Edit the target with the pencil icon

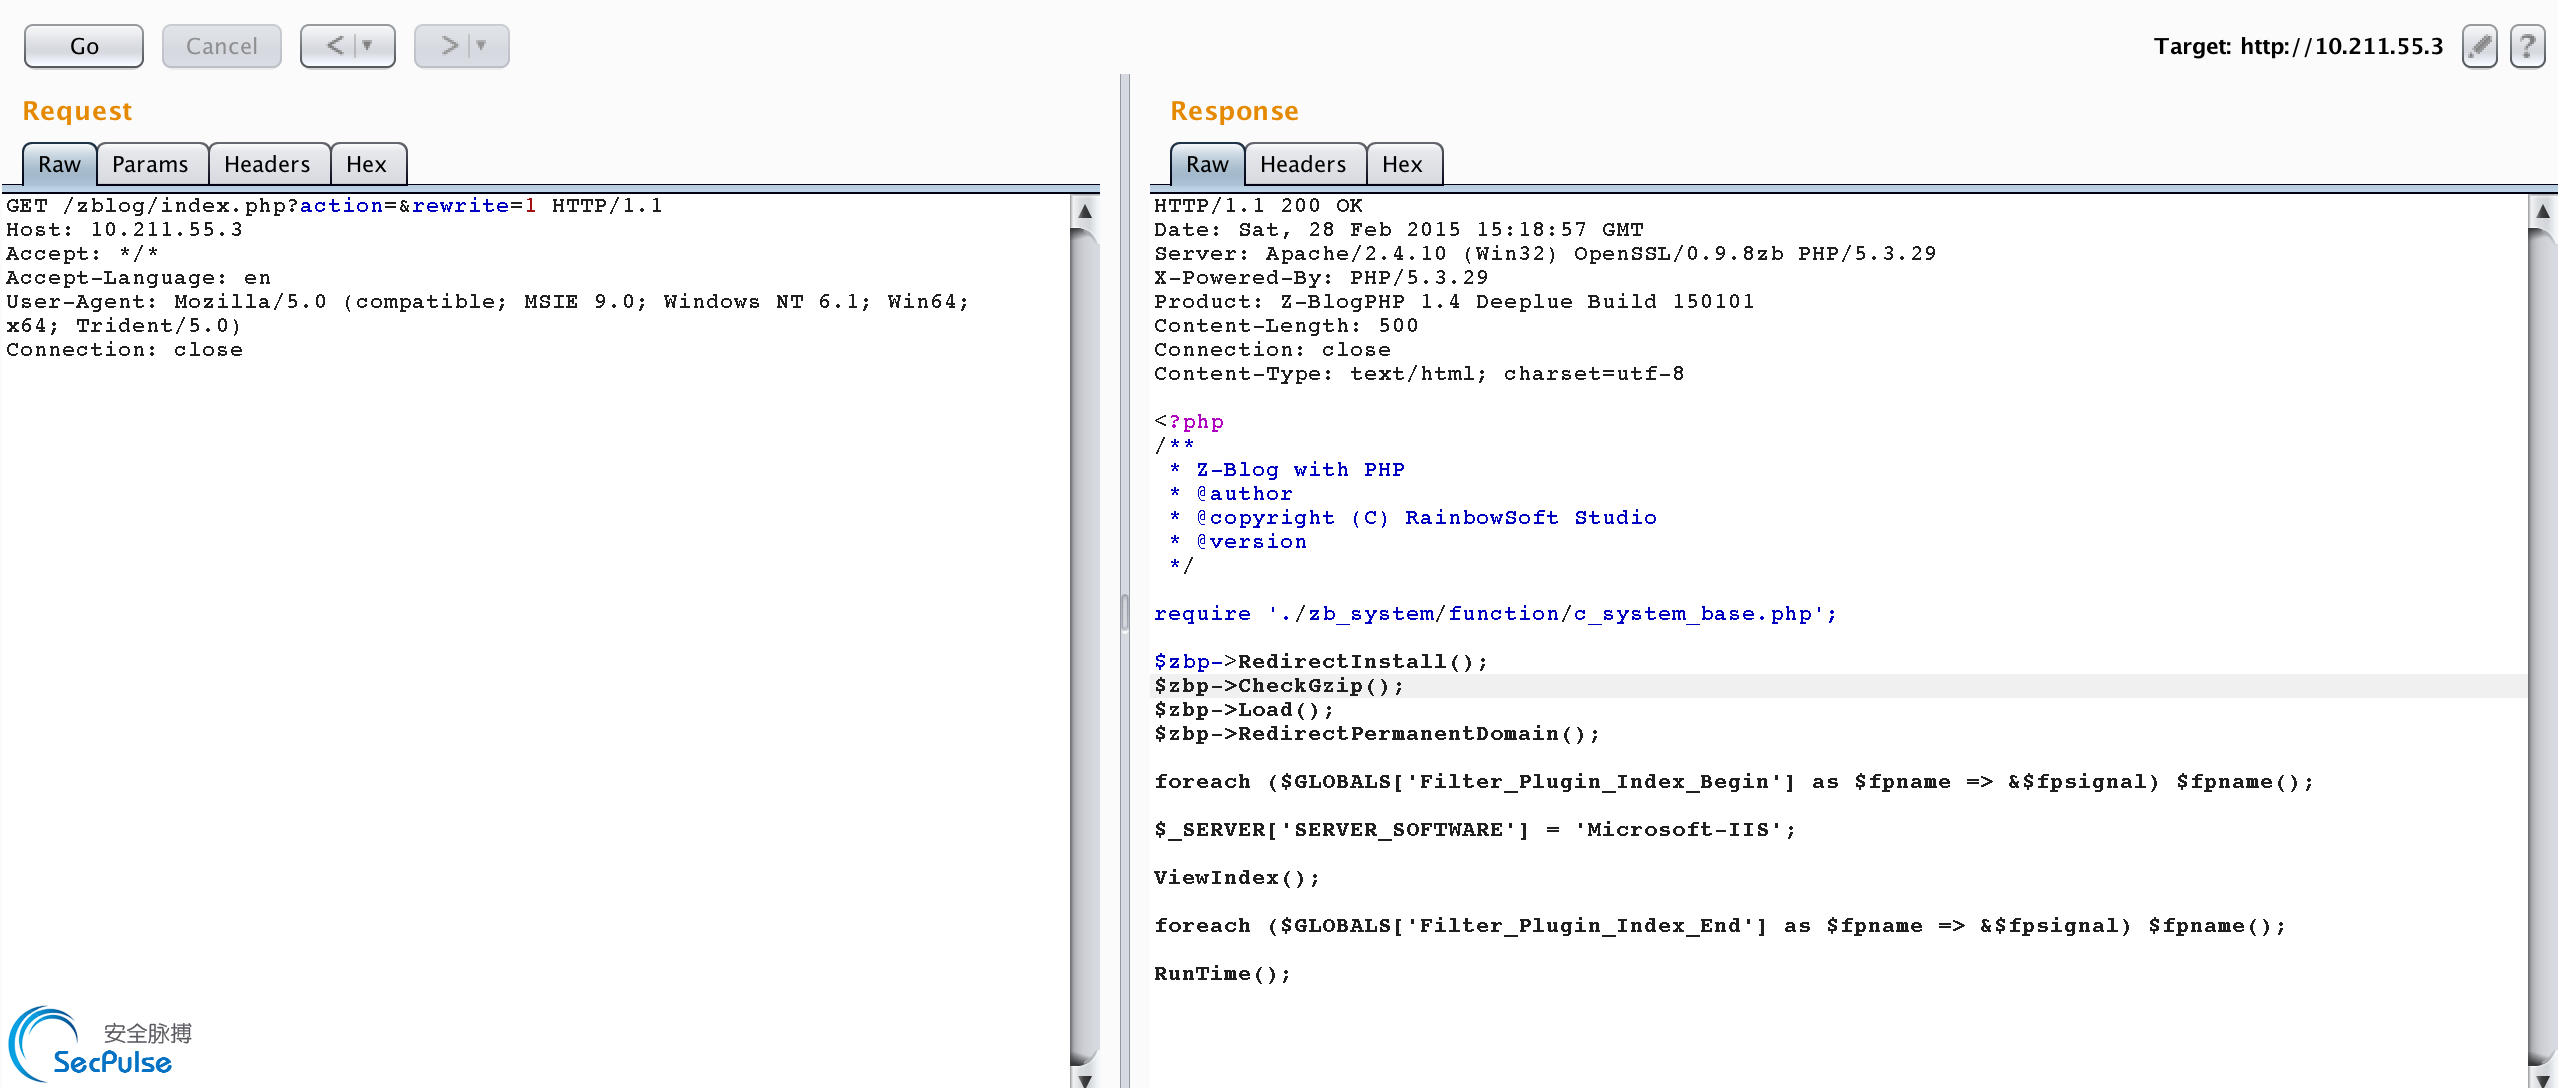coord(2480,46)
